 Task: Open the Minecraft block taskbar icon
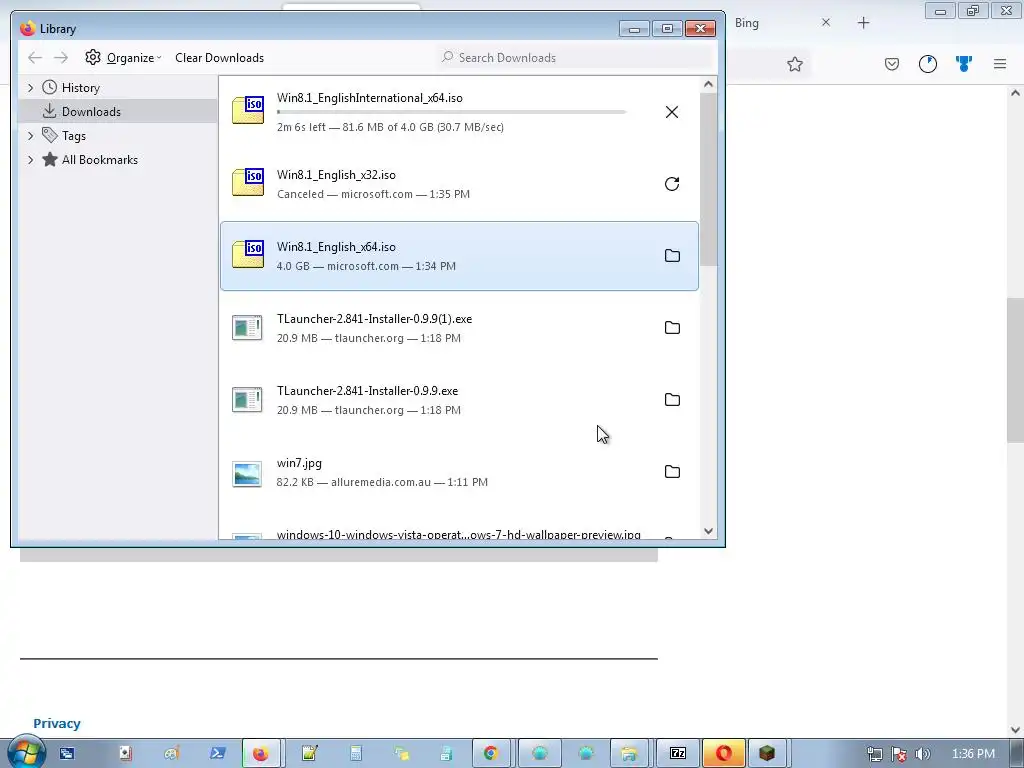point(767,754)
